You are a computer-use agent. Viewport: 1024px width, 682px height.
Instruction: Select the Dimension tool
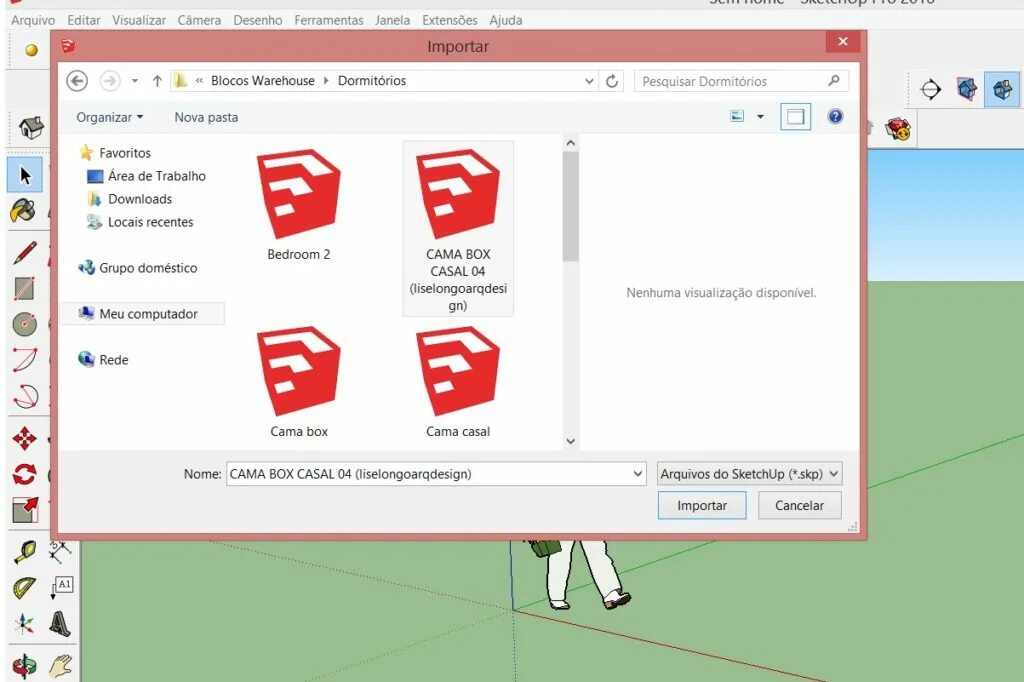point(59,552)
